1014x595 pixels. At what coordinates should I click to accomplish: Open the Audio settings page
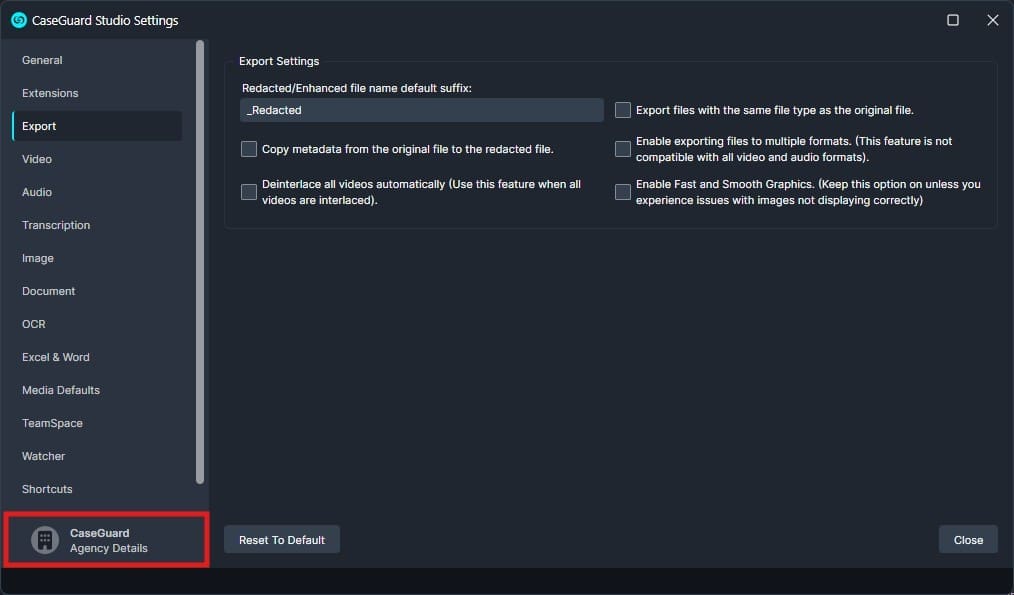pyautogui.click(x=36, y=192)
